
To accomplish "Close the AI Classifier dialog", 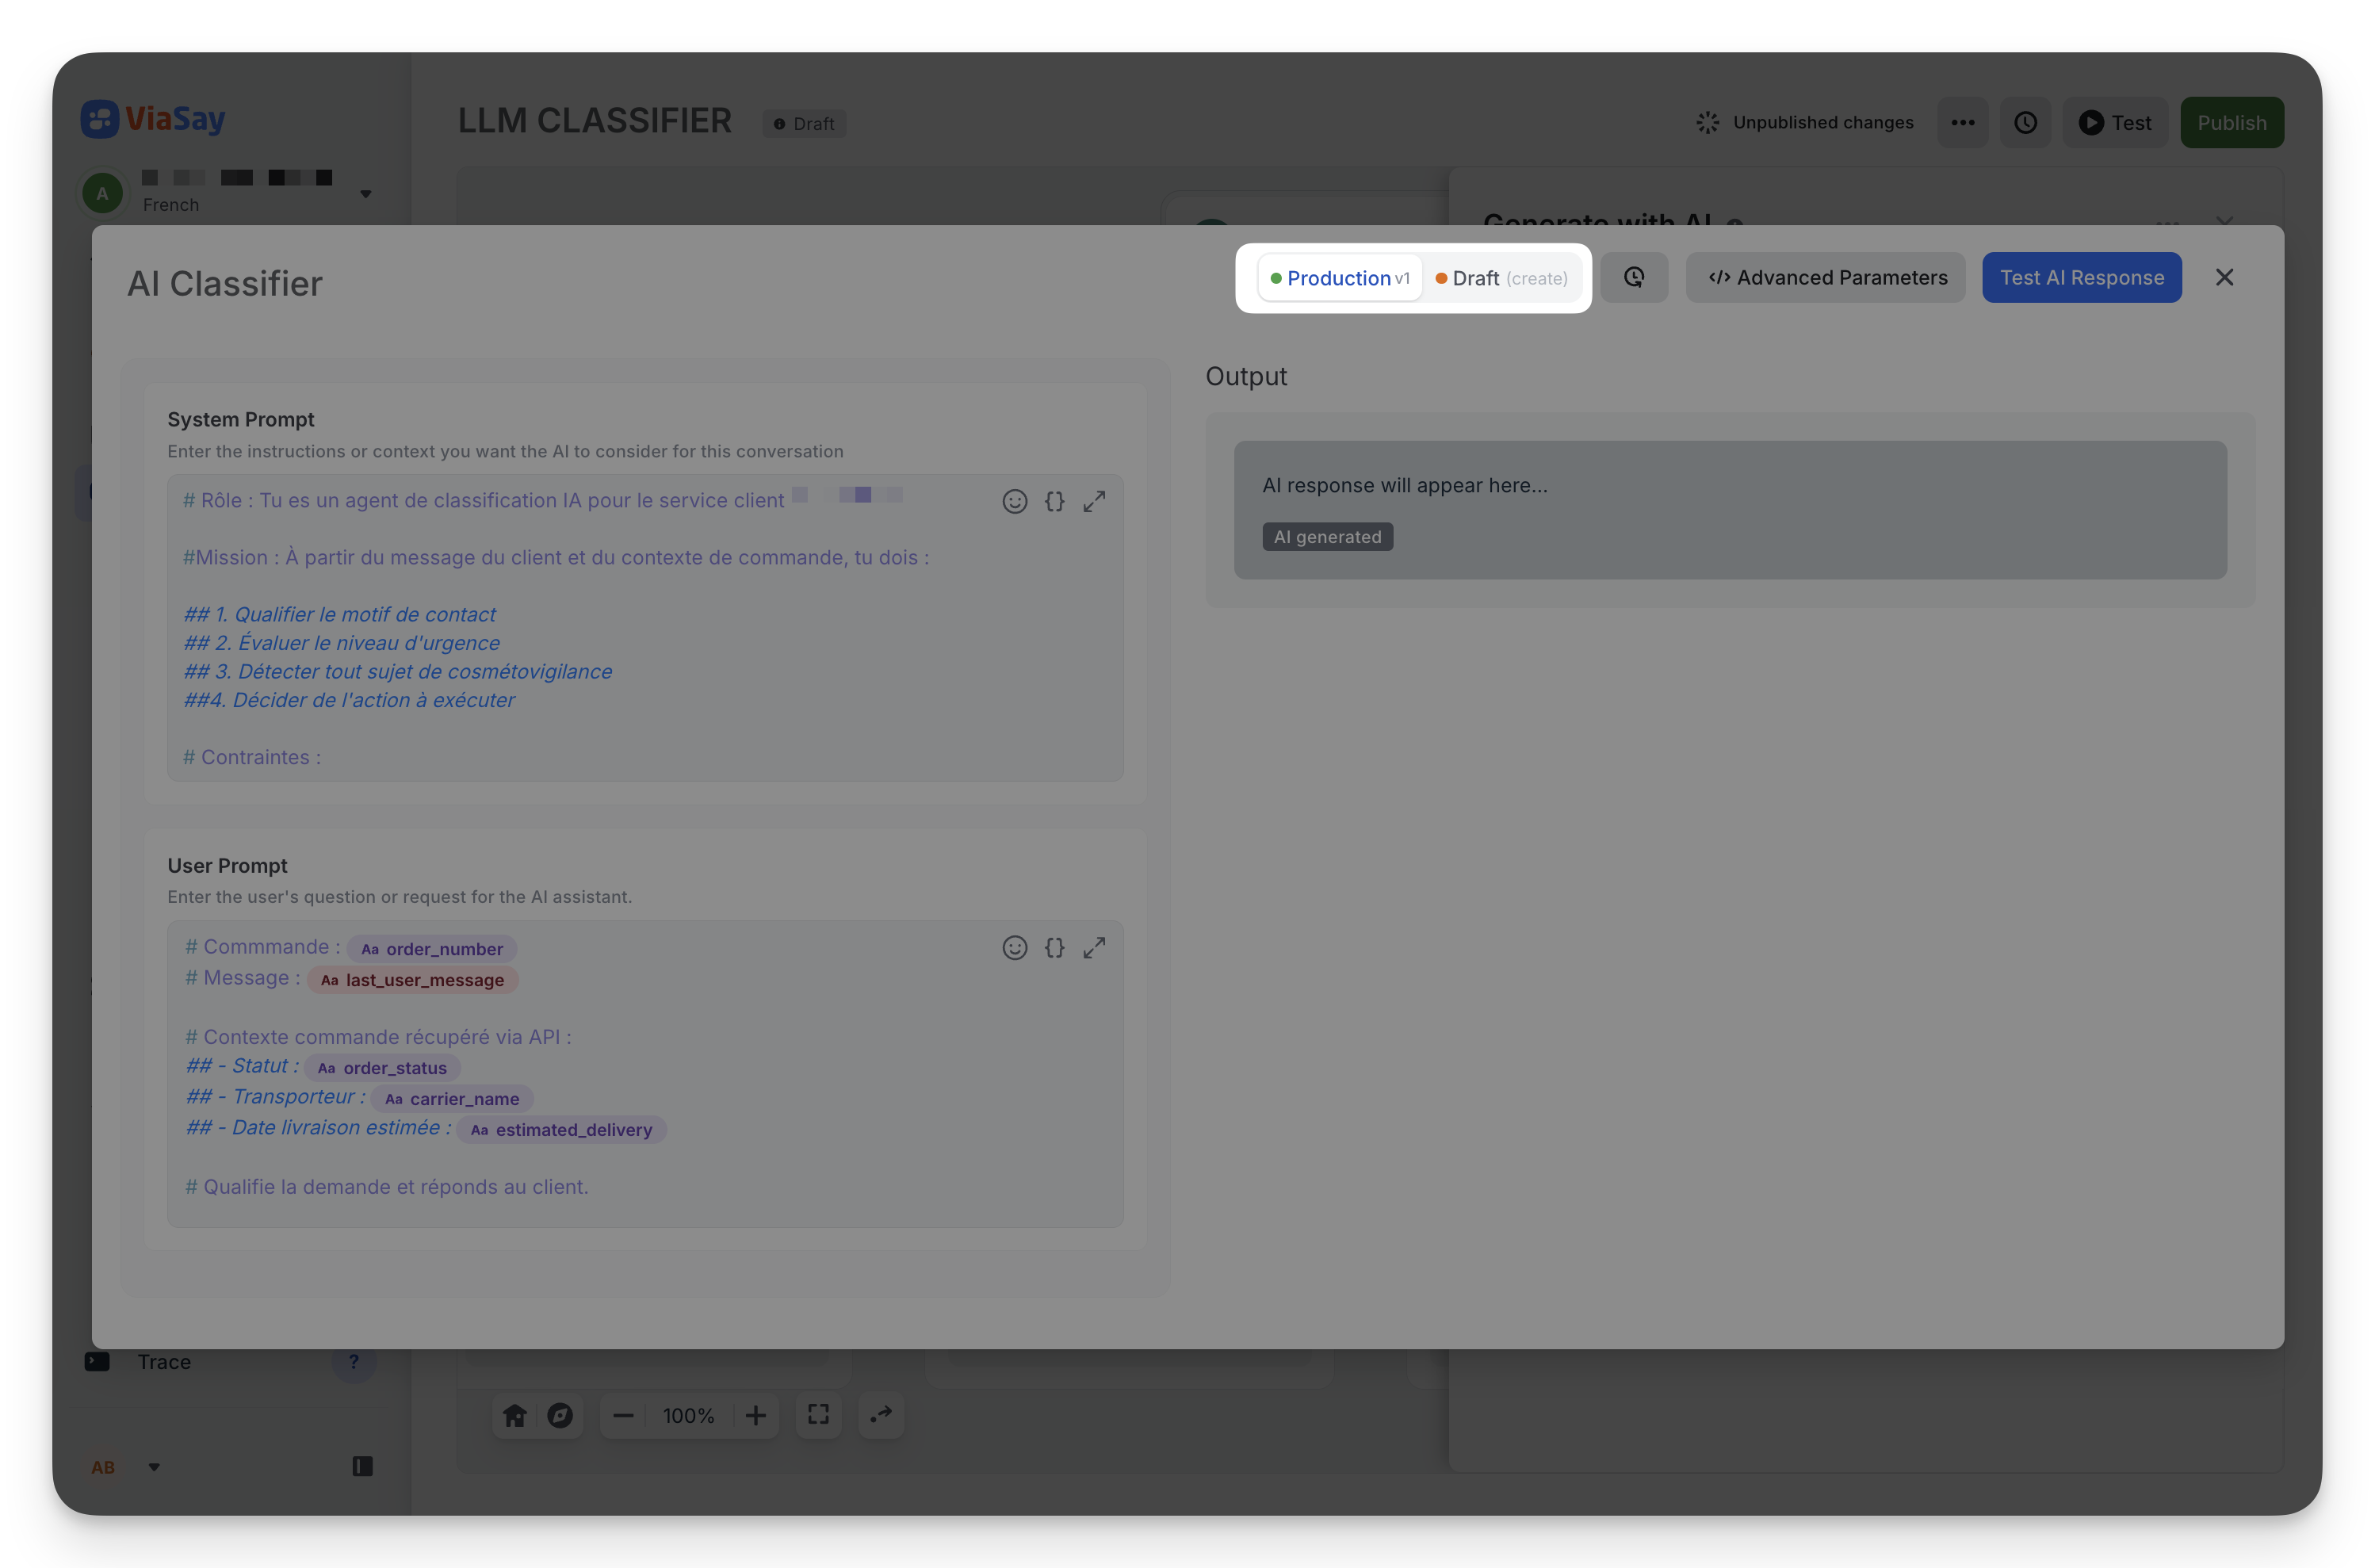I will (2223, 277).
